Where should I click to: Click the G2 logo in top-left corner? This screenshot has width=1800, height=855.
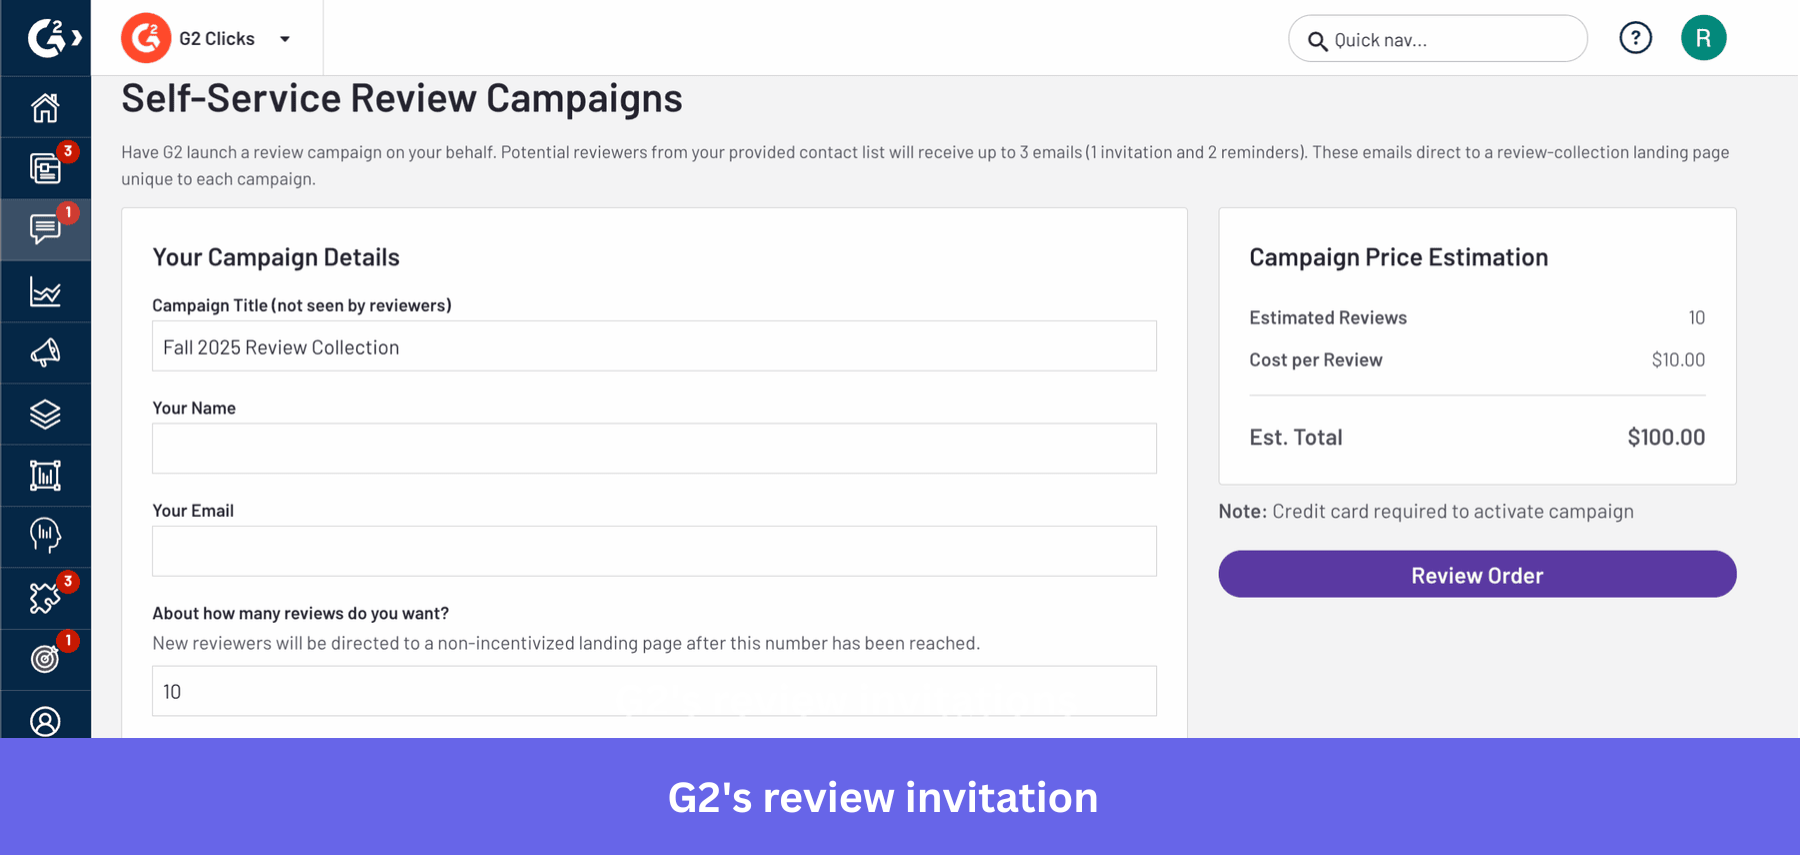tap(45, 37)
